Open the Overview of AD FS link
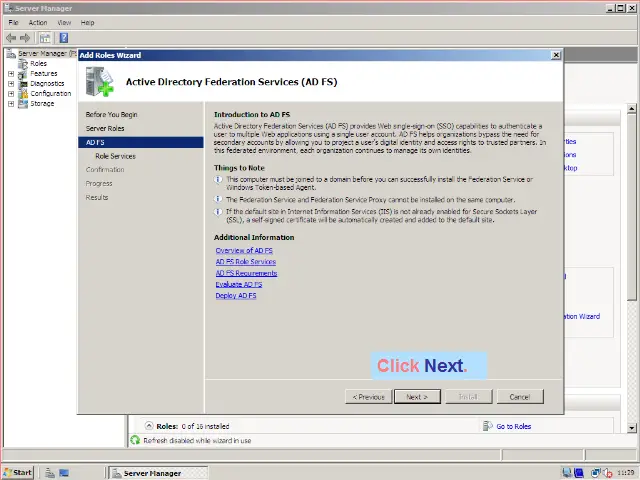Screen dimensions: 640x480 [x=244, y=251]
